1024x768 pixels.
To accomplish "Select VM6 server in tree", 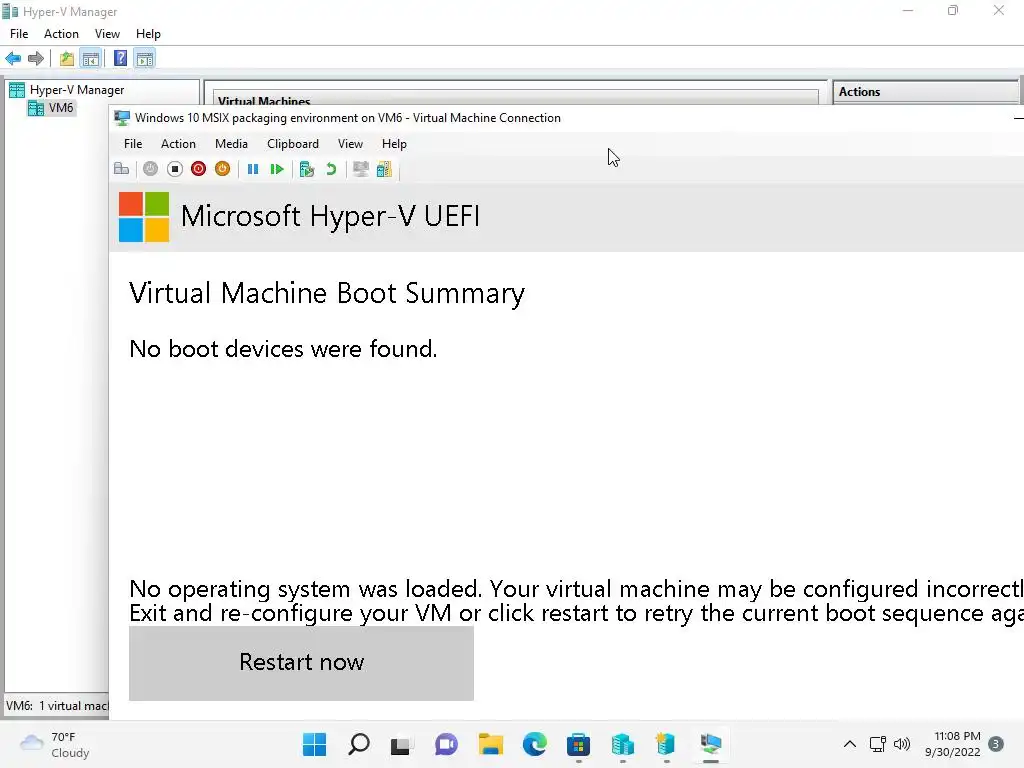I will (52, 108).
